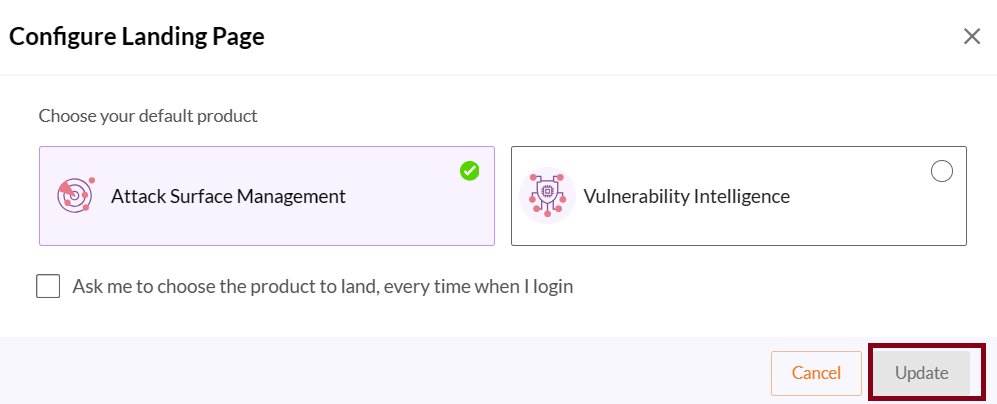Click the 'Vulnerability Intelligence' text label
Viewport: 997px width, 404px height.
tap(686, 196)
